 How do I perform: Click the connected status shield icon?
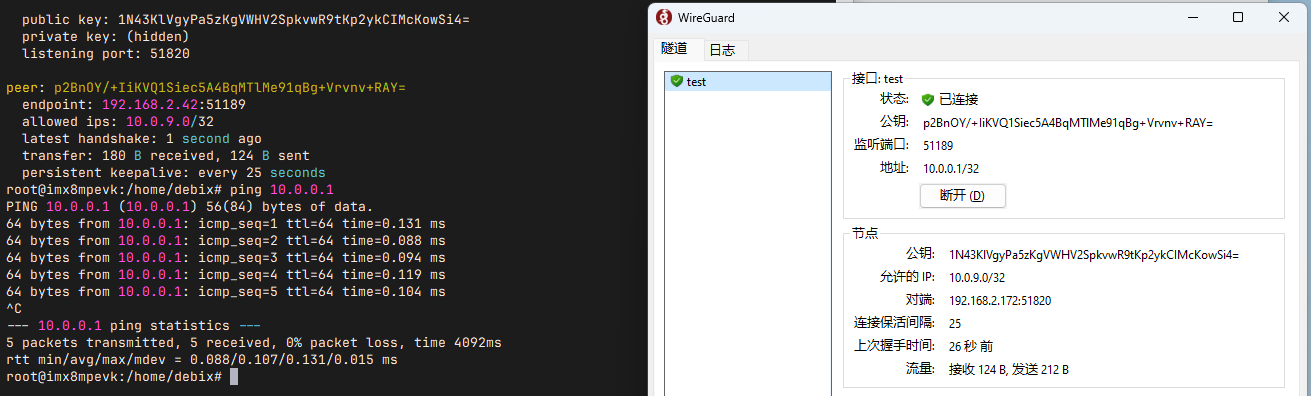[x=928, y=99]
